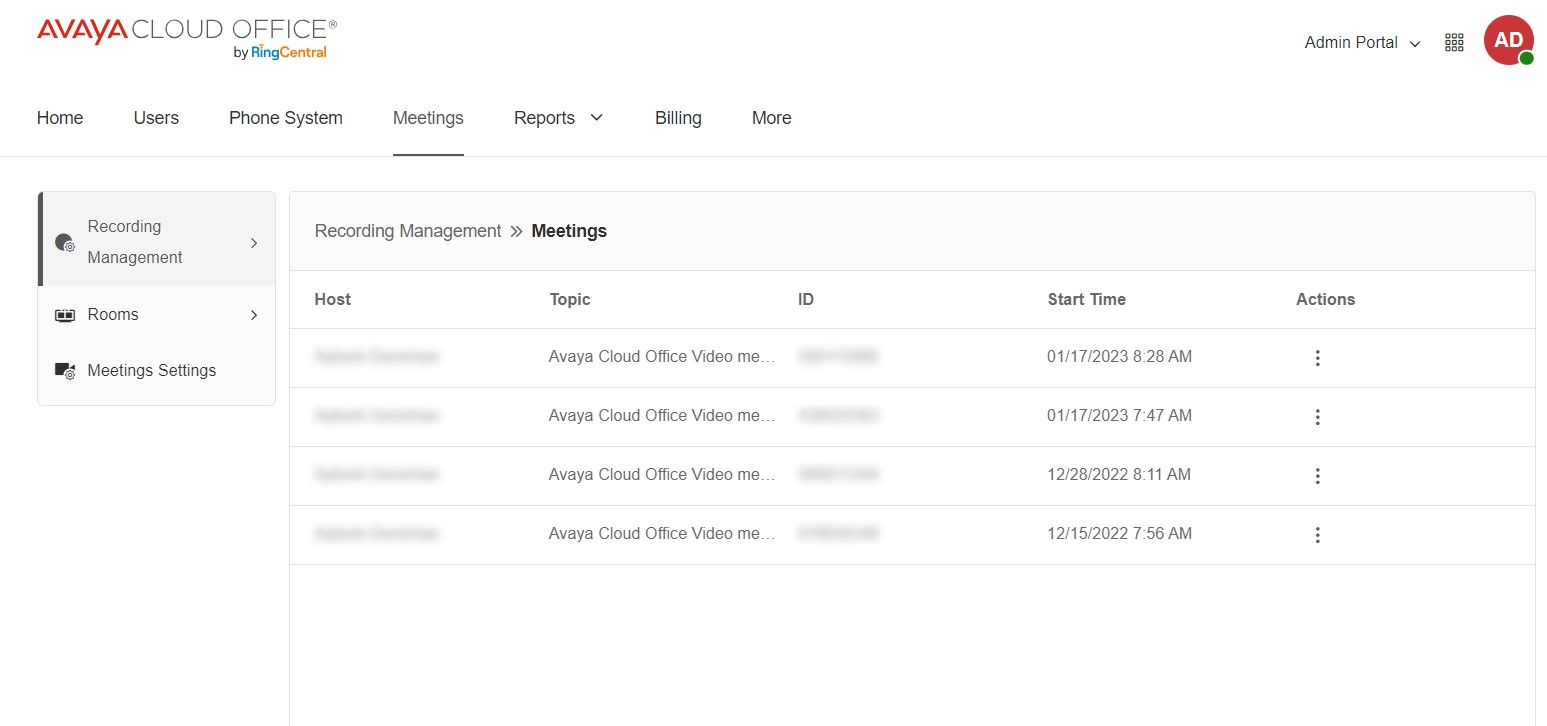Click Recording Management breadcrumb link
This screenshot has height=726, width=1547.
pyautogui.click(x=408, y=231)
